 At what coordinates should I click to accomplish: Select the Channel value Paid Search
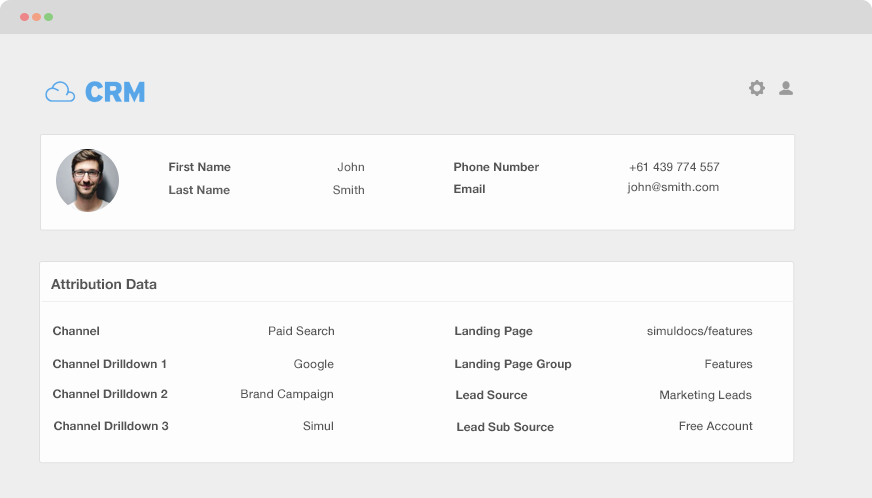click(301, 331)
